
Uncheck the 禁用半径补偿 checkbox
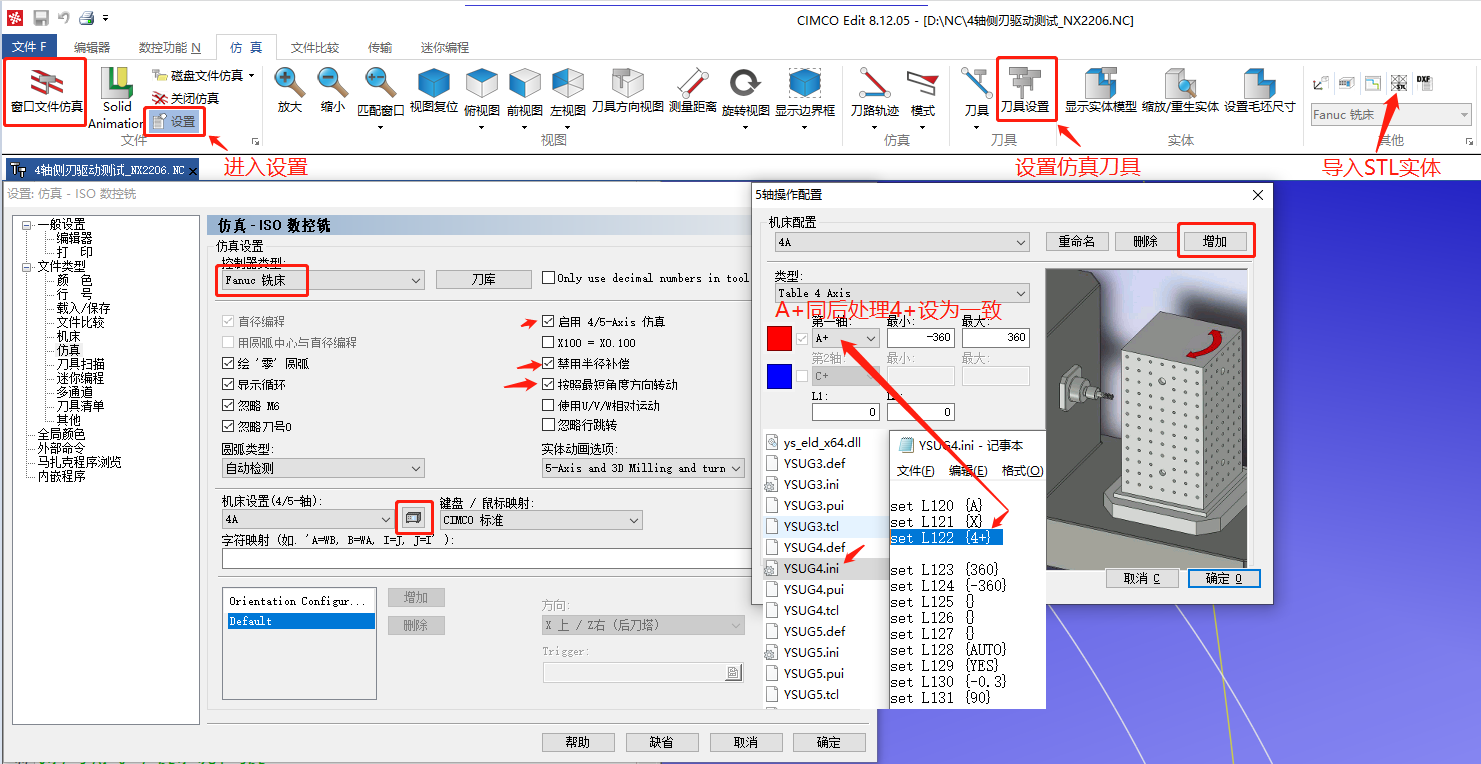tap(548, 364)
